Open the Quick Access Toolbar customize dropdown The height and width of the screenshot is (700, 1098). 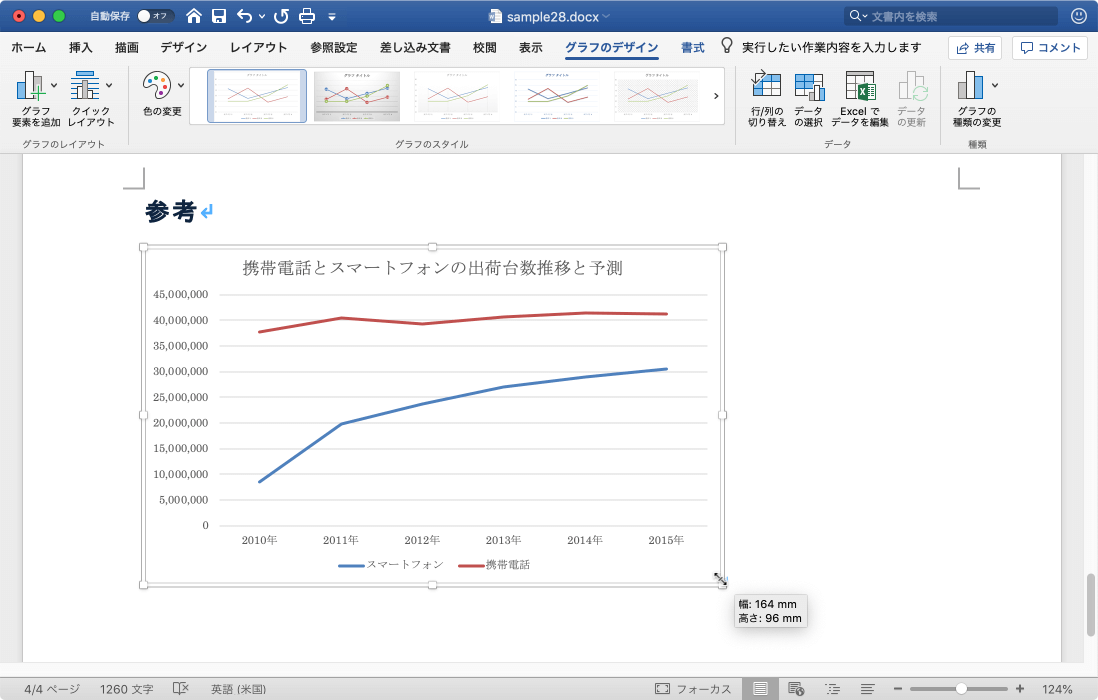pos(332,17)
